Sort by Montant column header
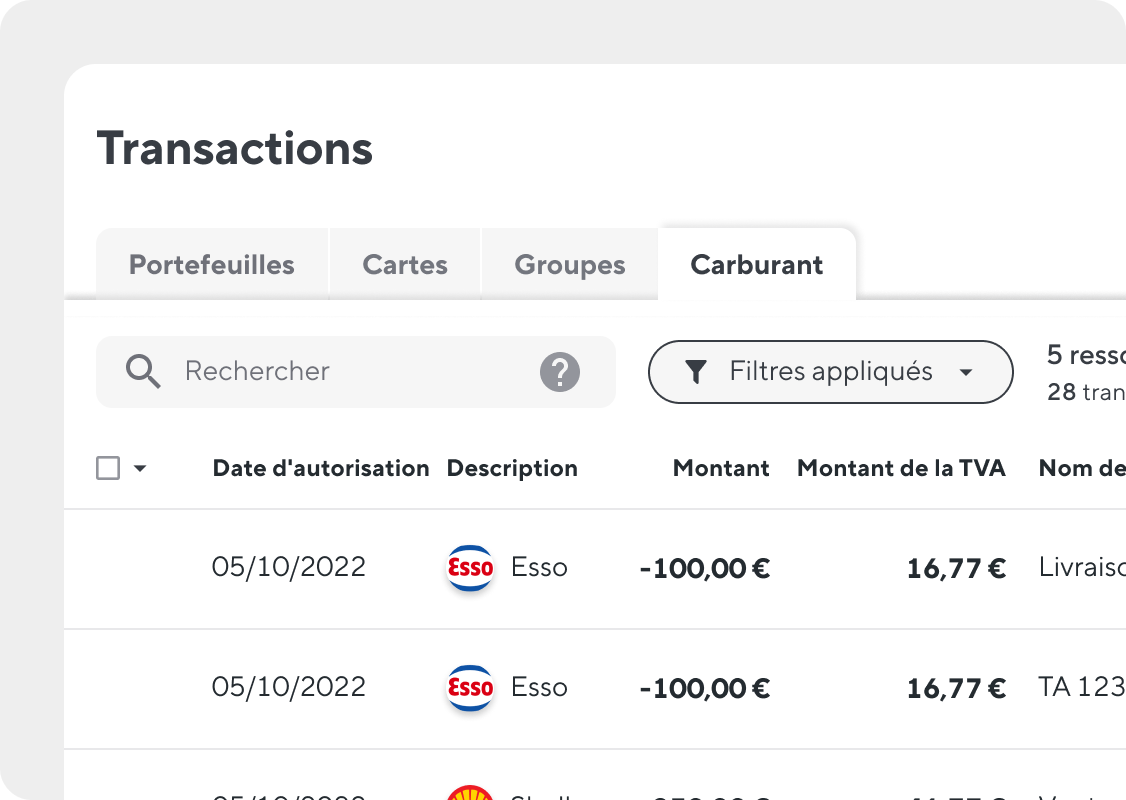Screen dimensions: 1126x800 coord(721,468)
